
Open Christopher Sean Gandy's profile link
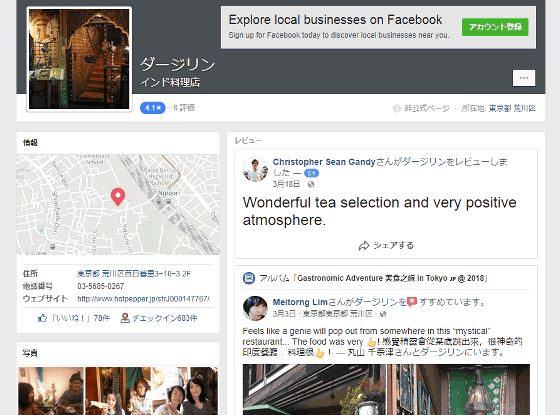(x=324, y=162)
